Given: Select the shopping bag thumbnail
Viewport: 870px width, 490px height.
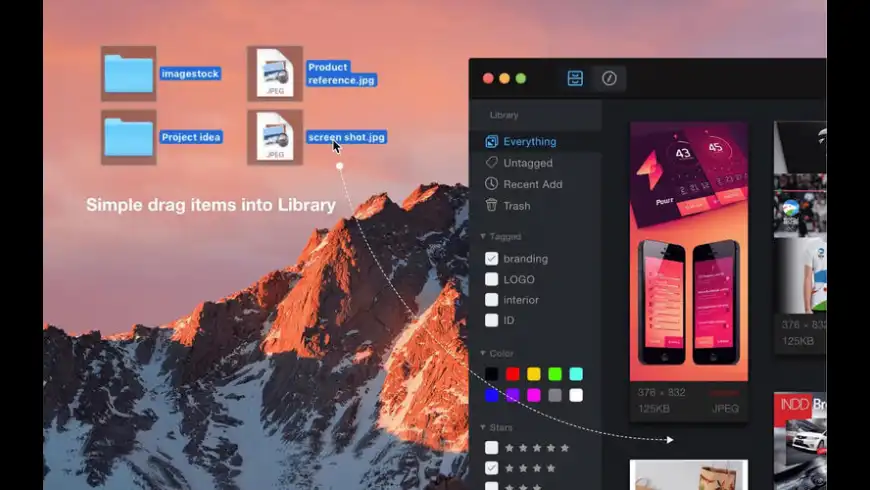Looking at the screenshot, I should [x=689, y=475].
